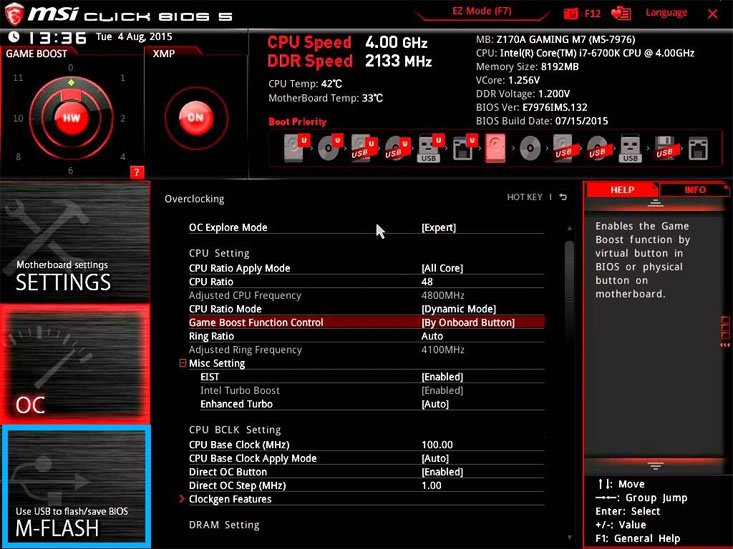Switch to EZ Mode (F7)
Image resolution: width=733 pixels, height=549 pixels.
[481, 11]
